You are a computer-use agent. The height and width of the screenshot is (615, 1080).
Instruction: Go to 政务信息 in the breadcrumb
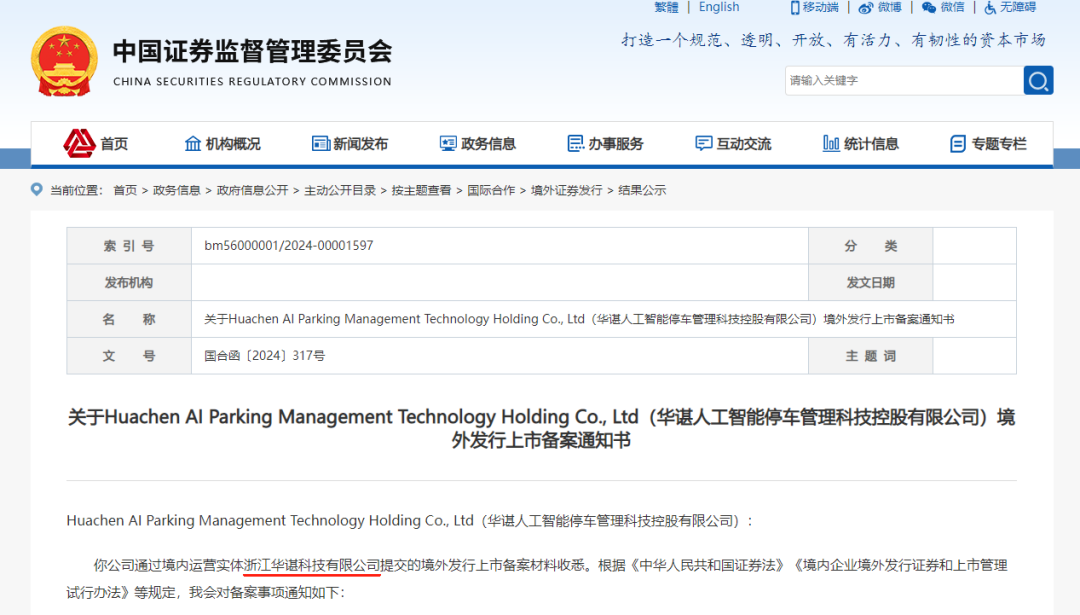[x=176, y=190]
